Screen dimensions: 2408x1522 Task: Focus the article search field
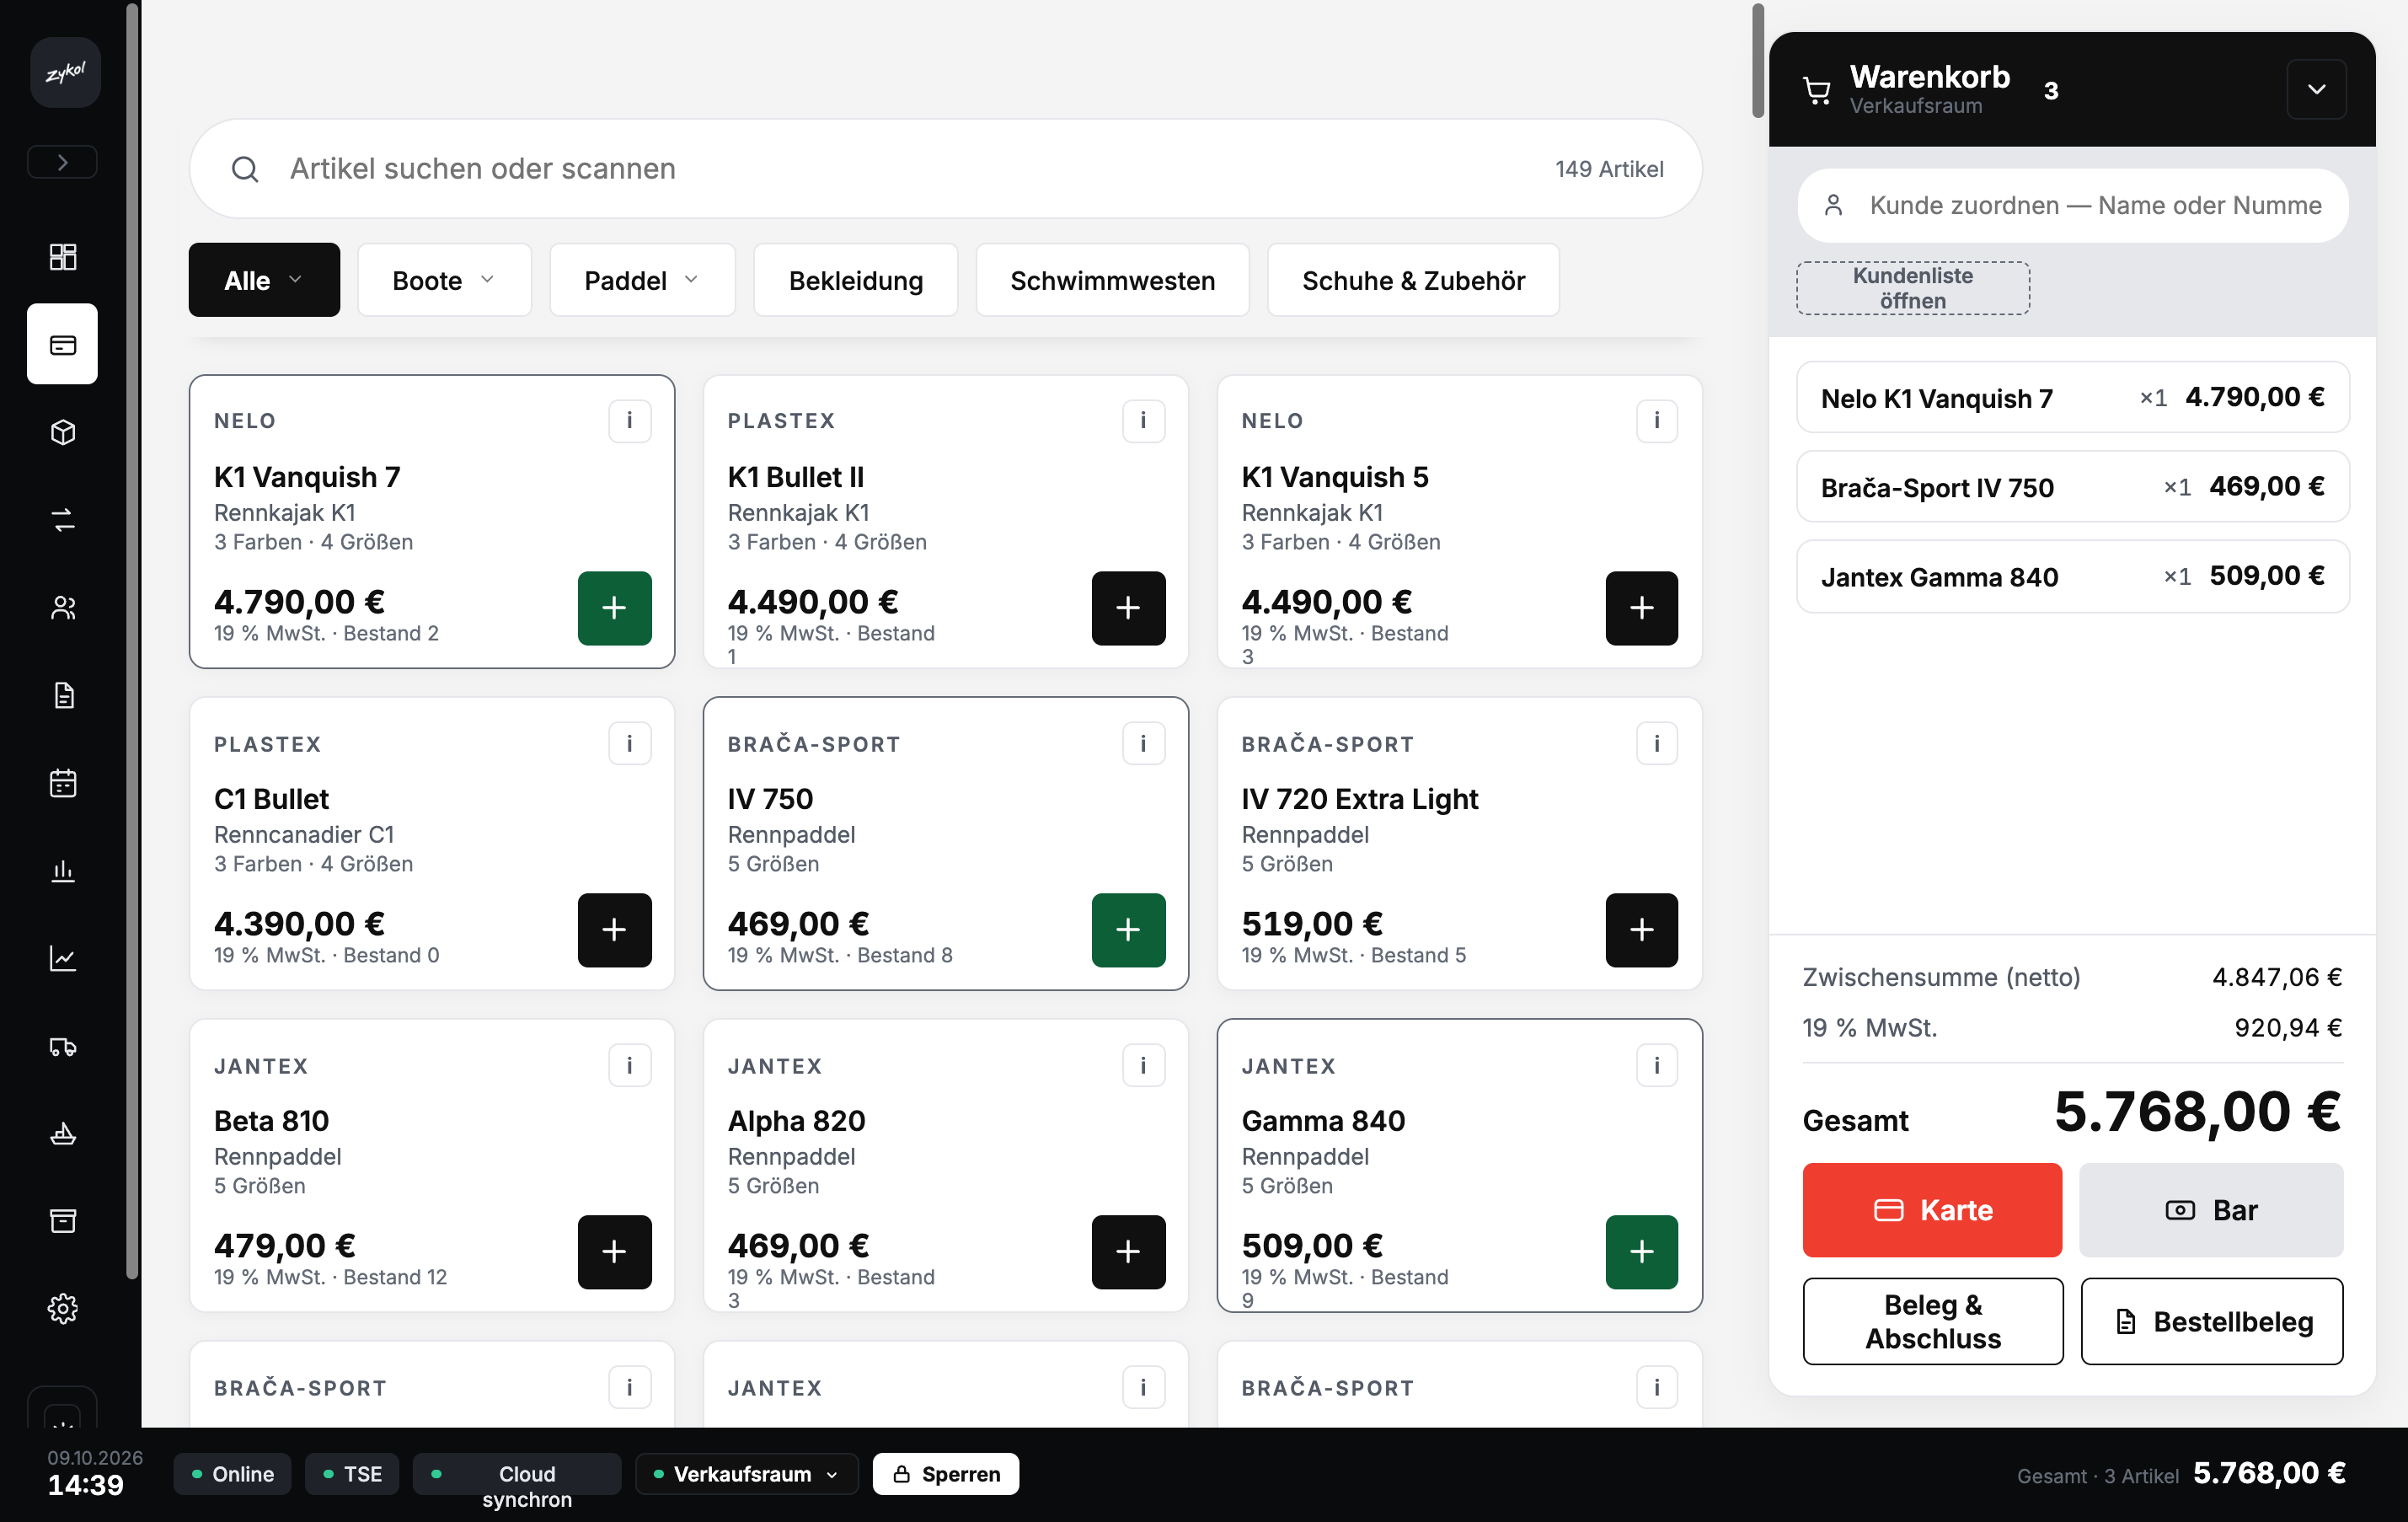click(x=946, y=169)
